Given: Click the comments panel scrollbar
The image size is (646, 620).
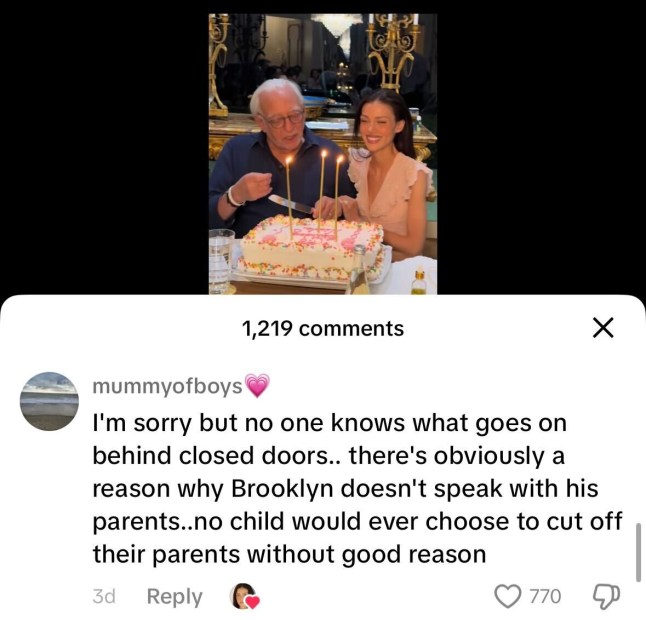Looking at the screenshot, I should pyautogui.click(x=638, y=552).
